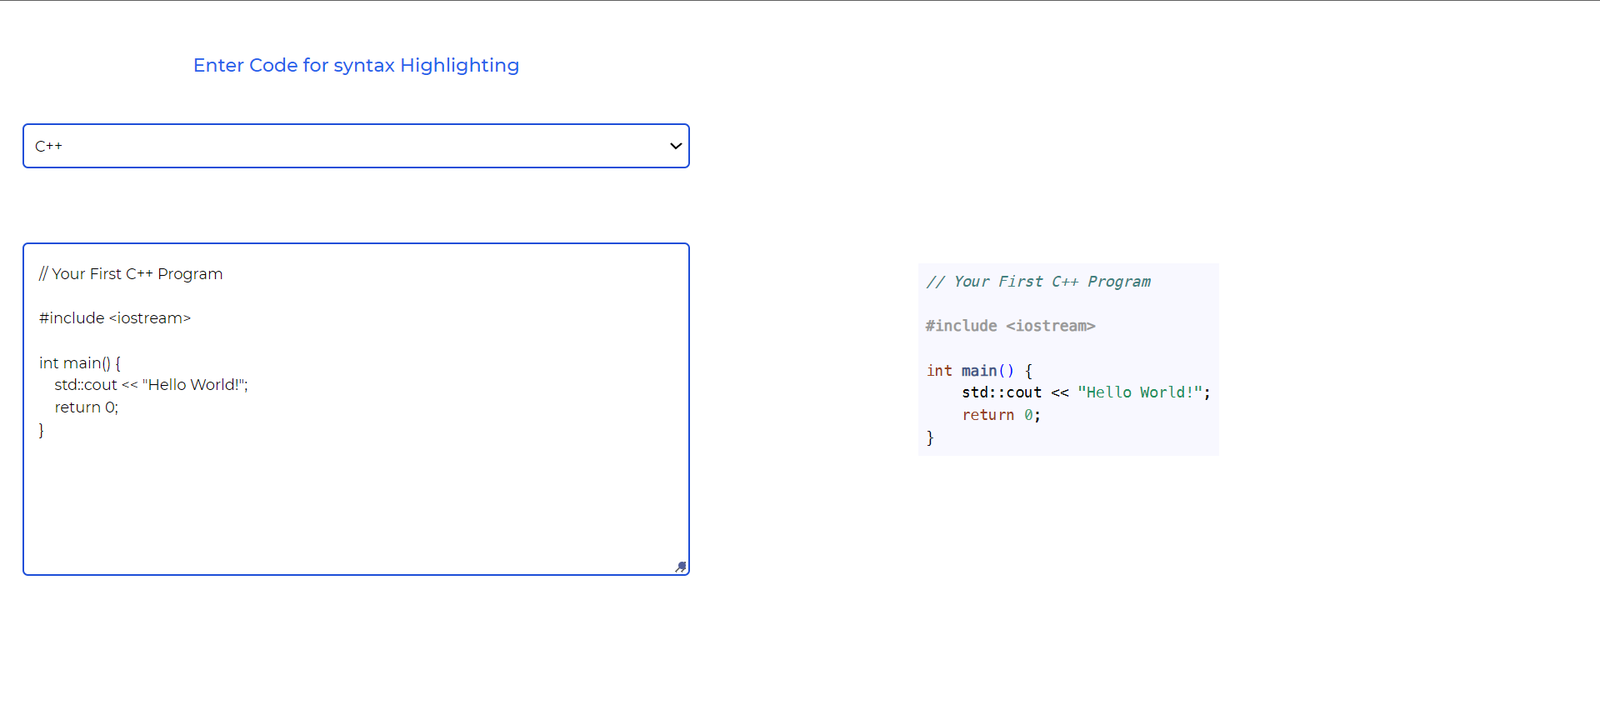Click the resize handle of the code textarea
Screen dimensions: 1600x715
pos(680,567)
